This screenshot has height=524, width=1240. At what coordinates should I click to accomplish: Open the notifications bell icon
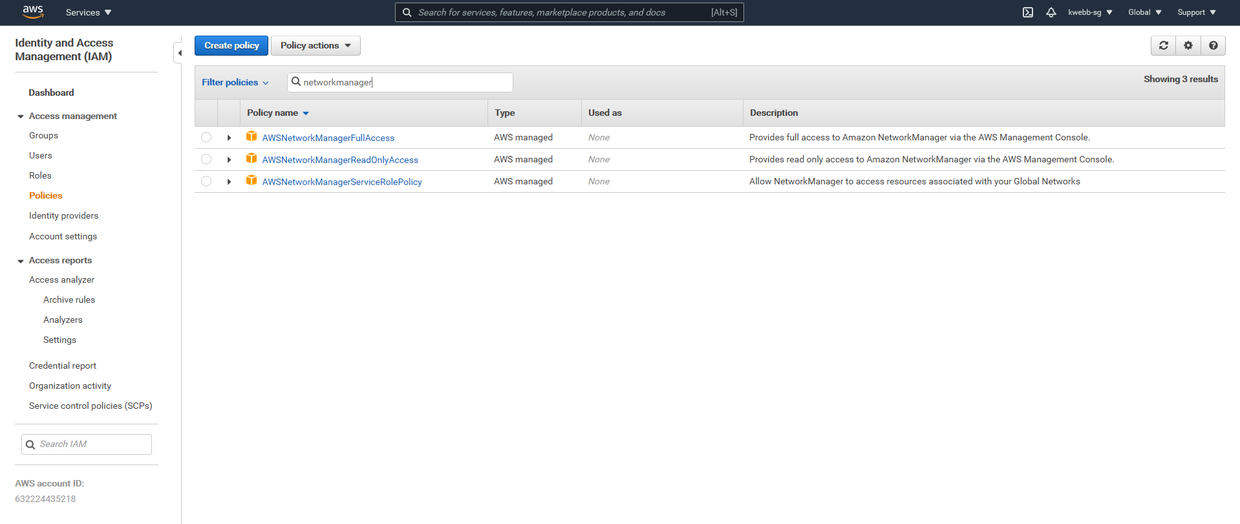tap(1051, 12)
